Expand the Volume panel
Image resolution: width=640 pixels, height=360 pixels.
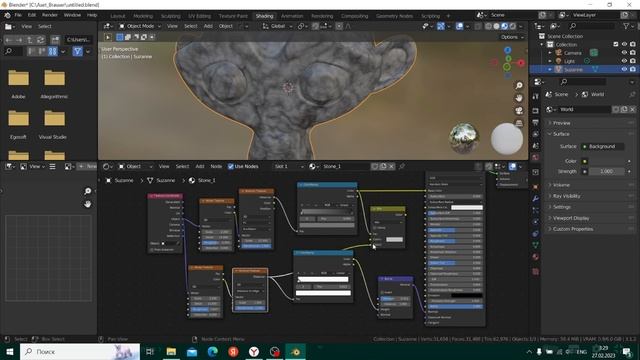point(561,185)
